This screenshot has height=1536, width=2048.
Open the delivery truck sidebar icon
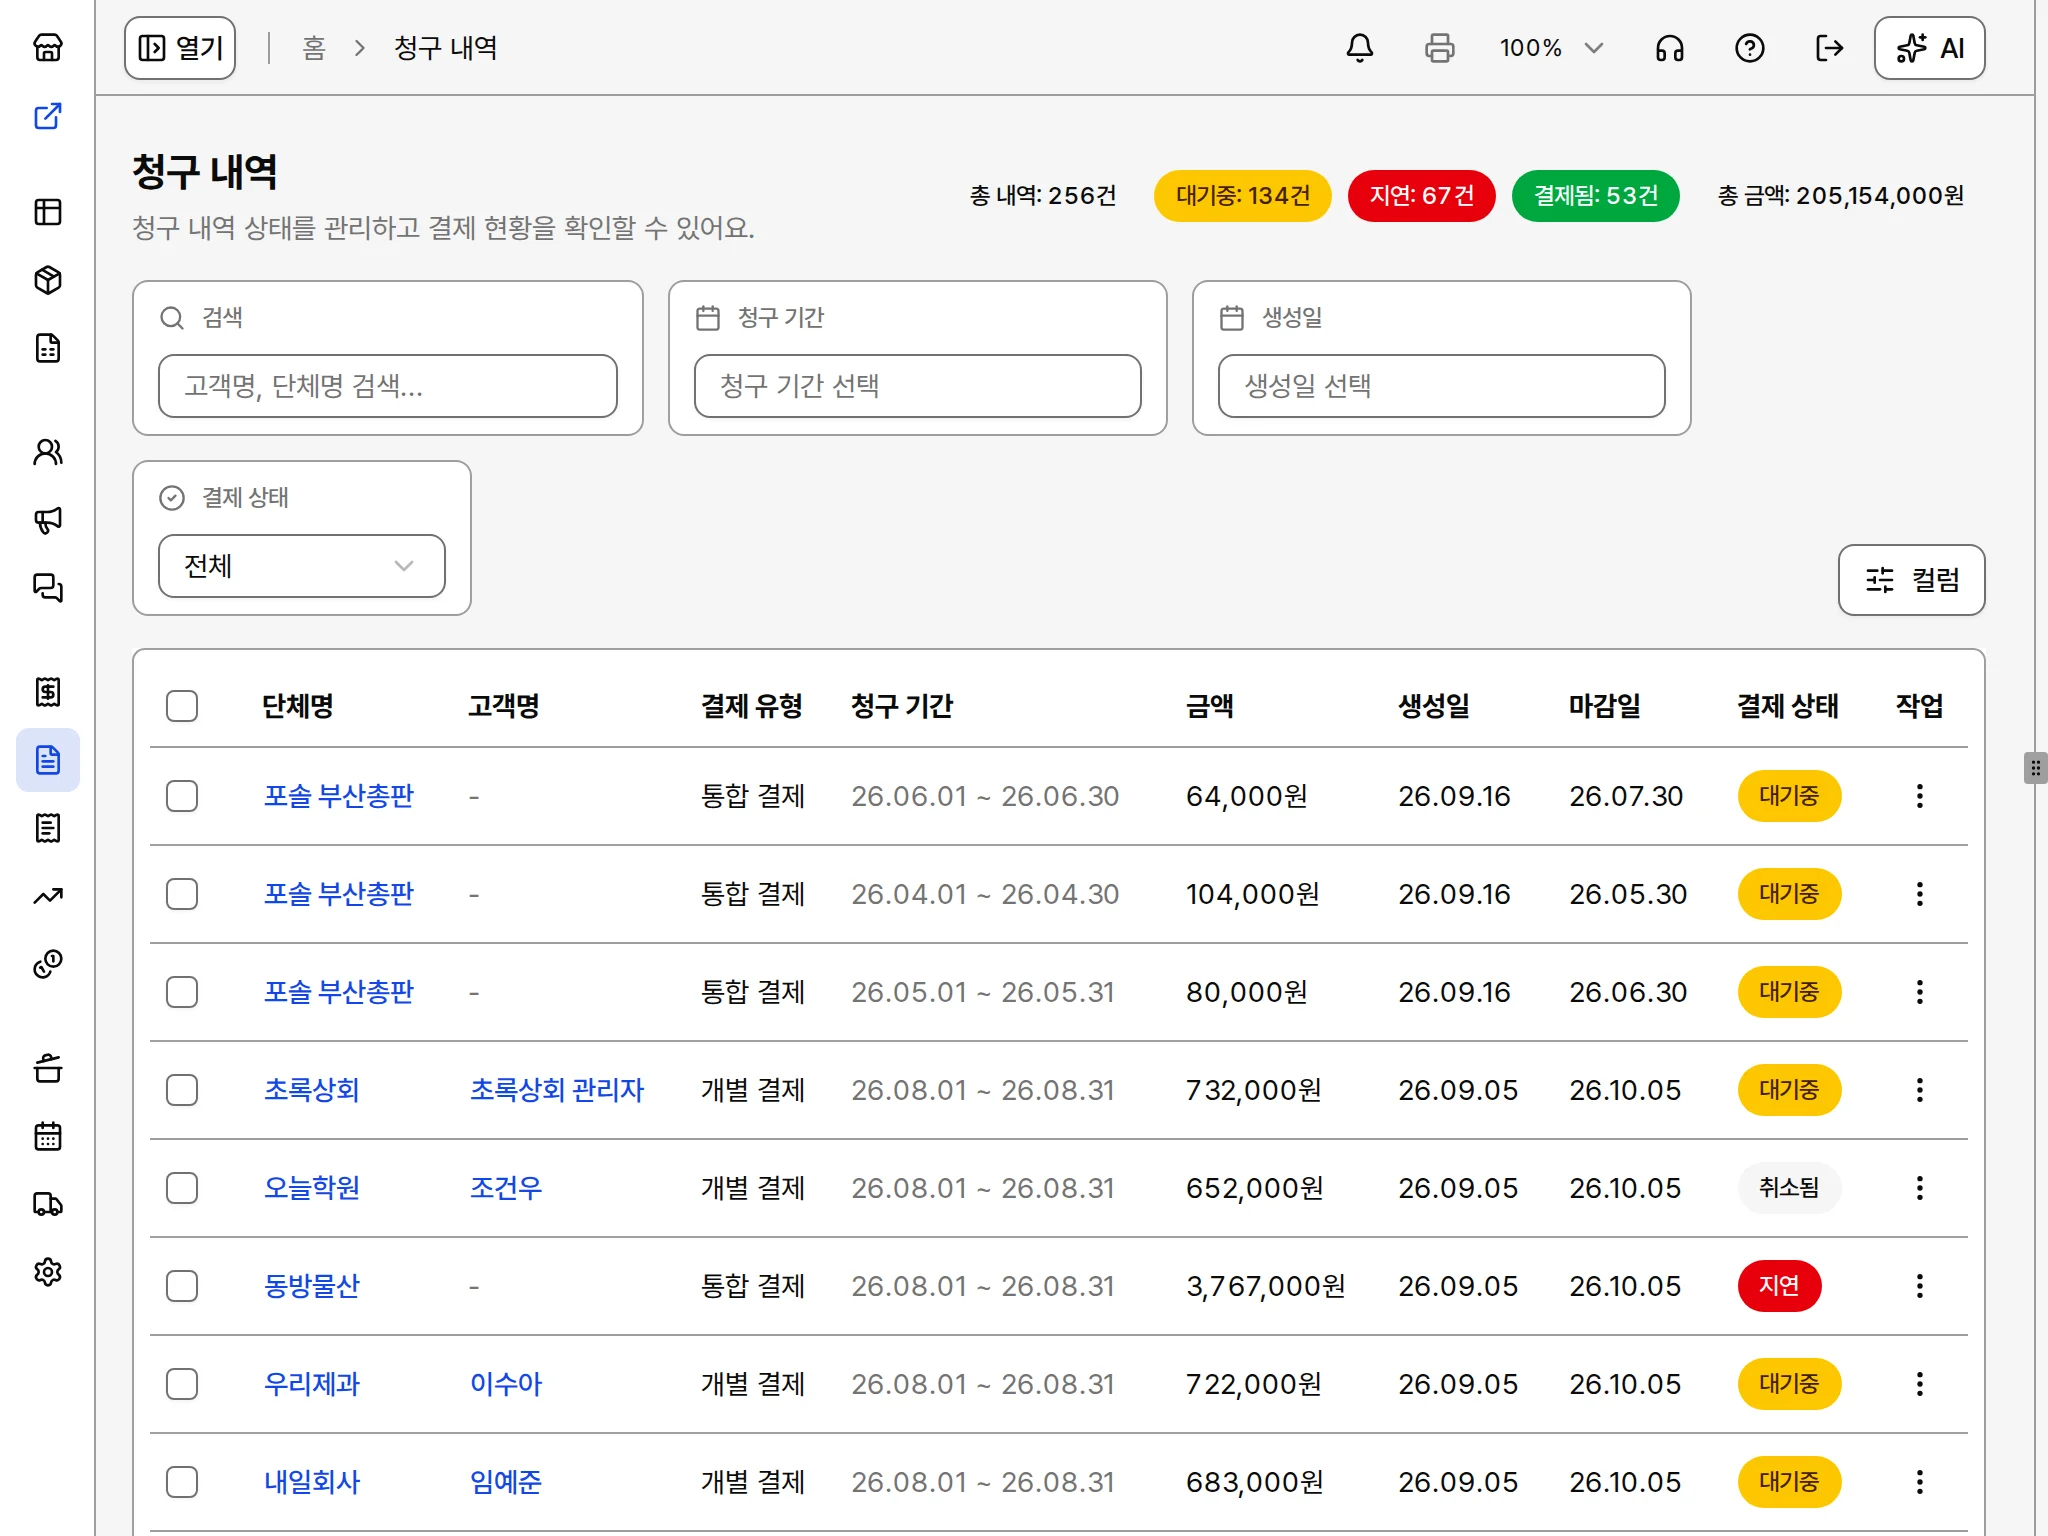click(48, 1204)
